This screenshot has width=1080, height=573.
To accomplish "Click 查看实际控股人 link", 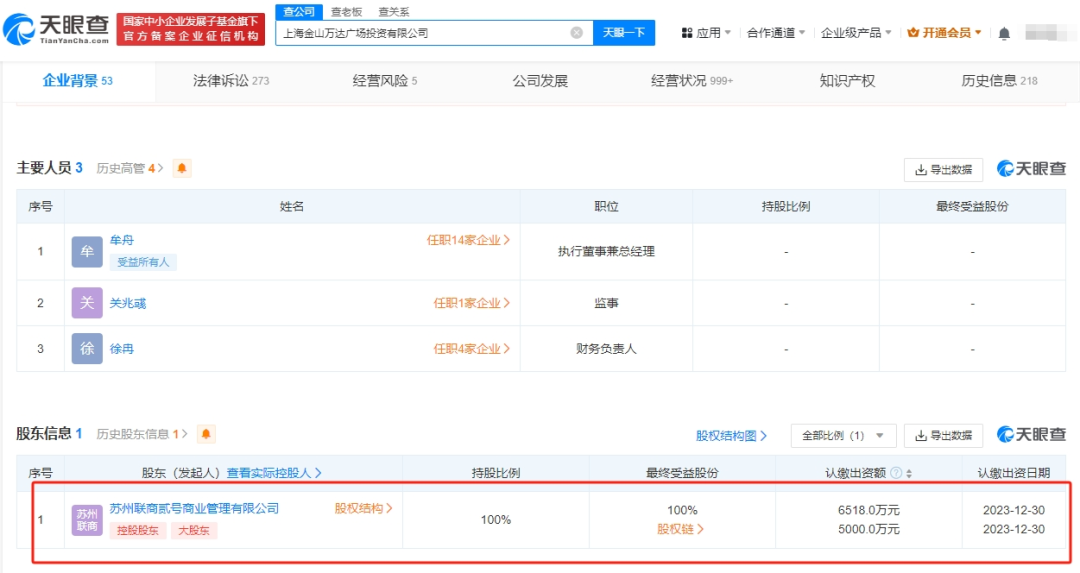I will click(273, 472).
